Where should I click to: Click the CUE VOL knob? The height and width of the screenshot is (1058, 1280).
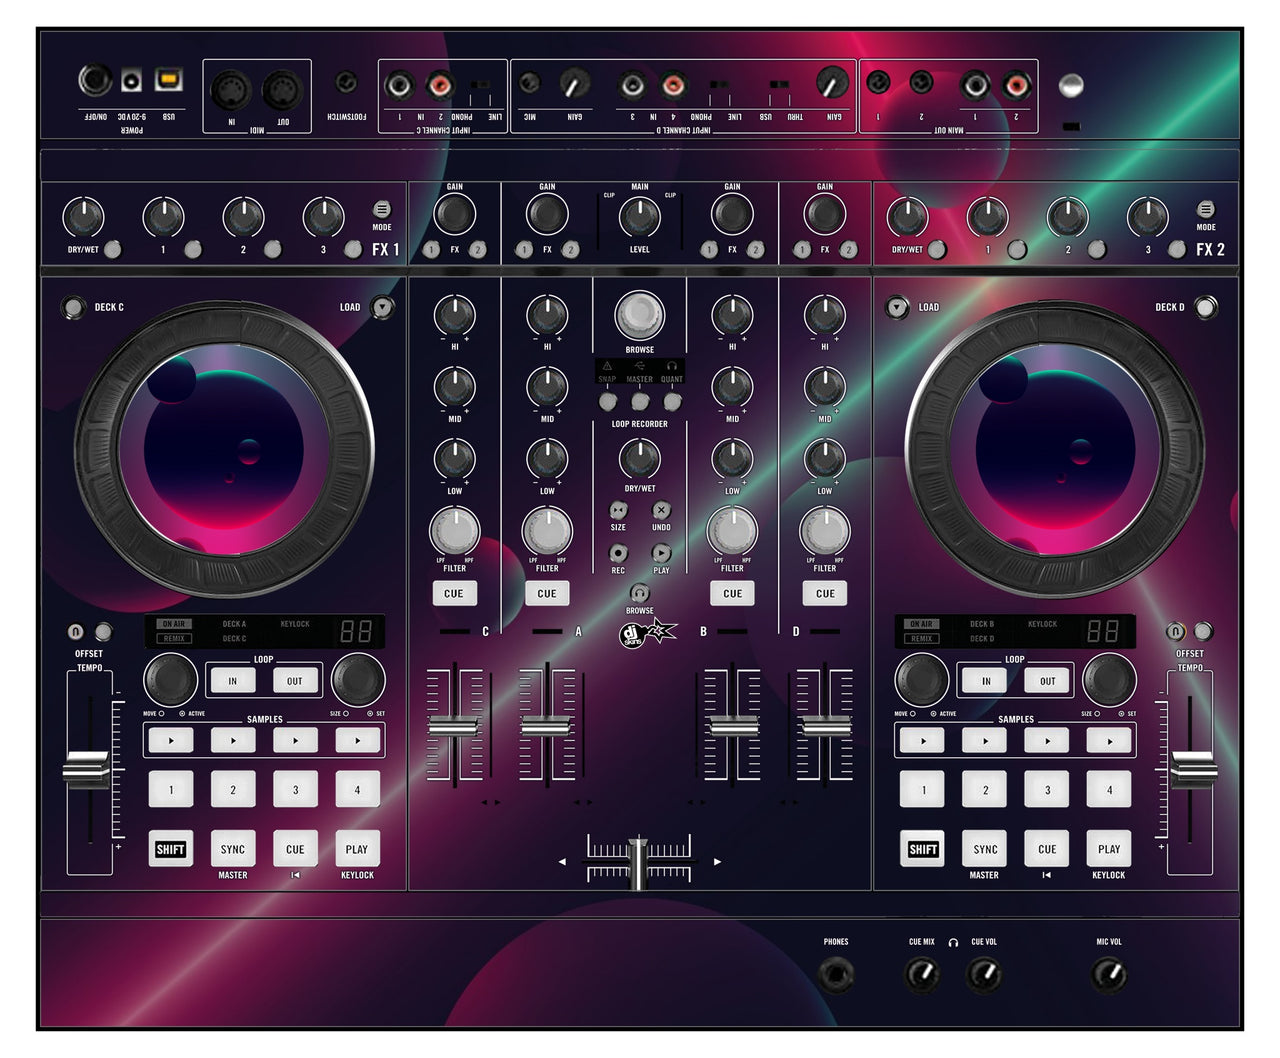coord(984,973)
